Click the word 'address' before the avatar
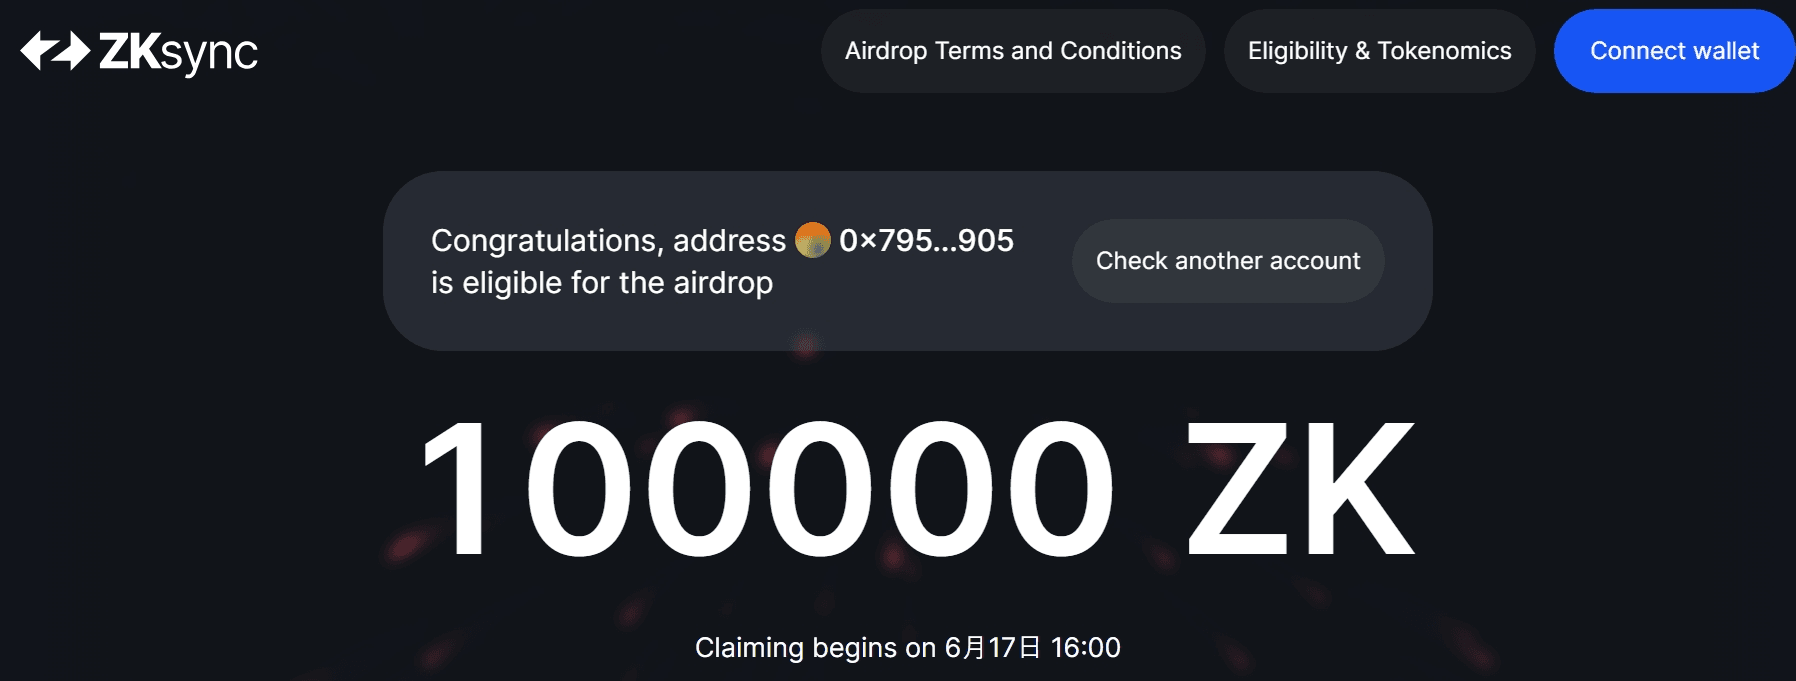 pyautogui.click(x=729, y=241)
